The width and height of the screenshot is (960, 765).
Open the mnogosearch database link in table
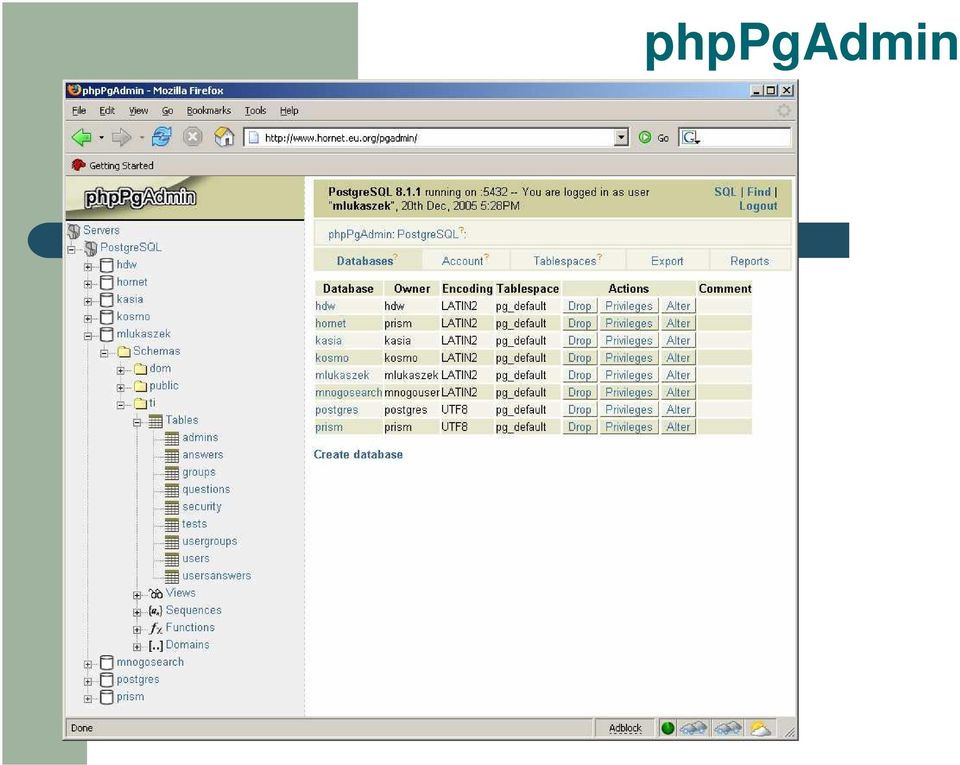[348, 392]
